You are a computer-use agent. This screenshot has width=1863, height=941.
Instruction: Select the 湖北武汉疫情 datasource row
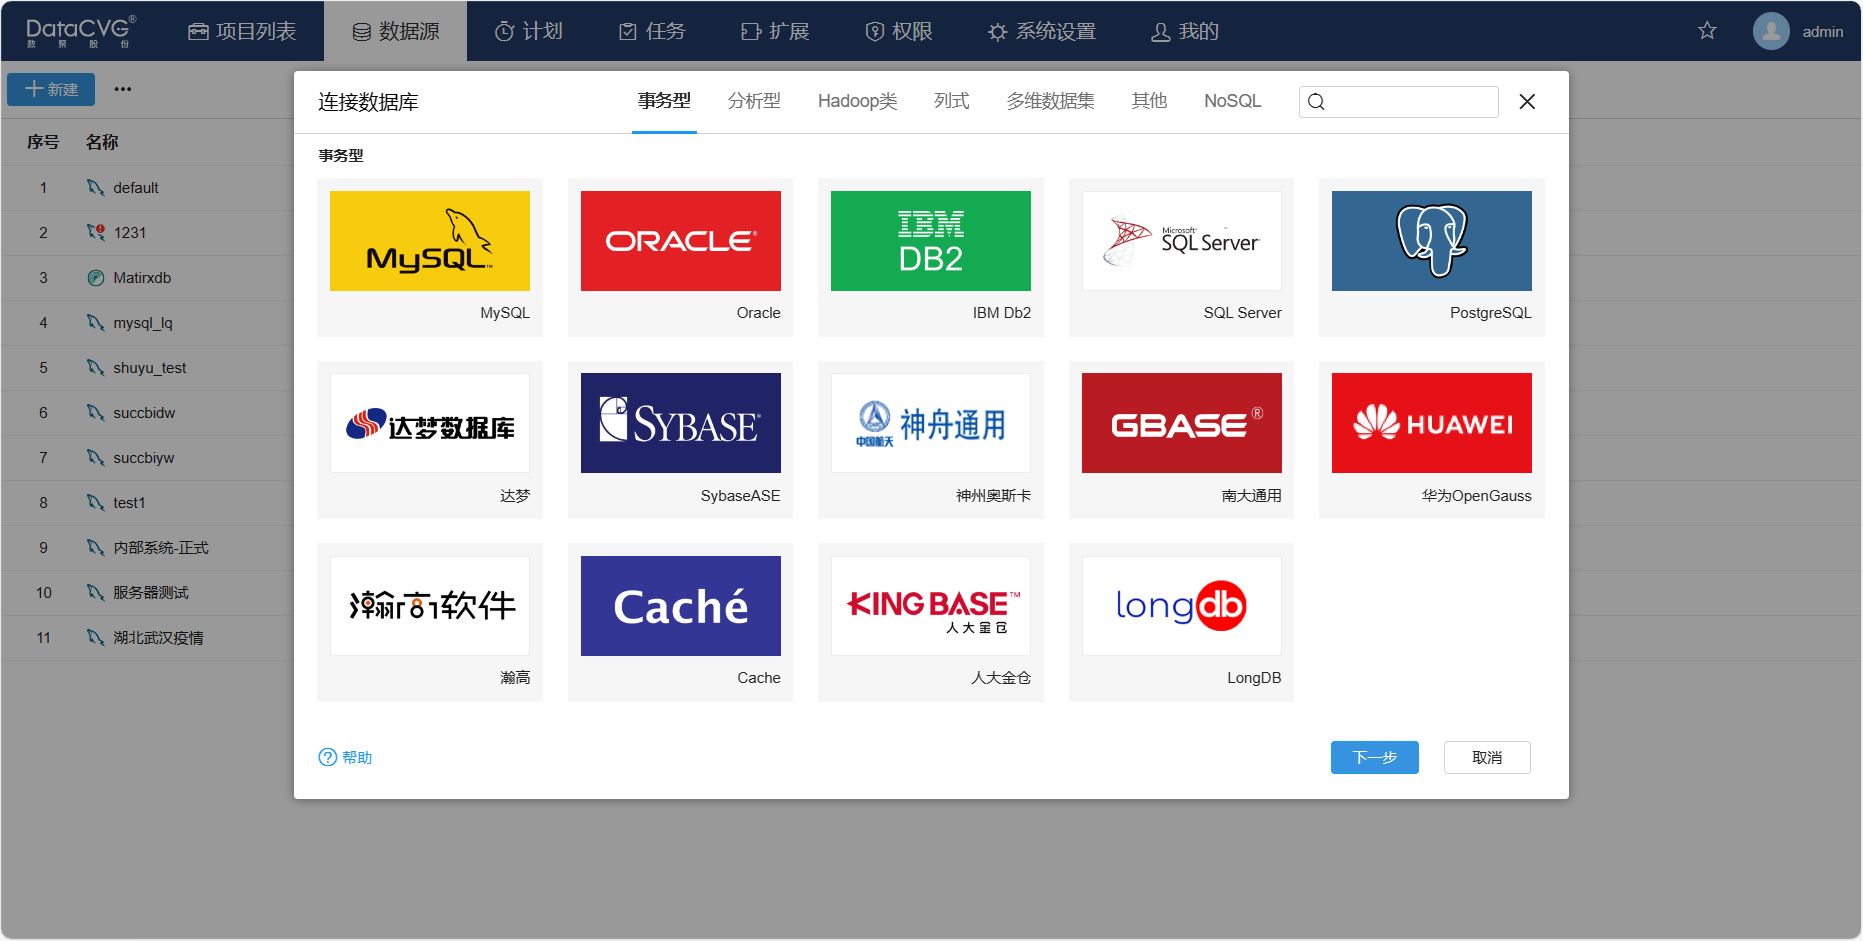click(147, 638)
